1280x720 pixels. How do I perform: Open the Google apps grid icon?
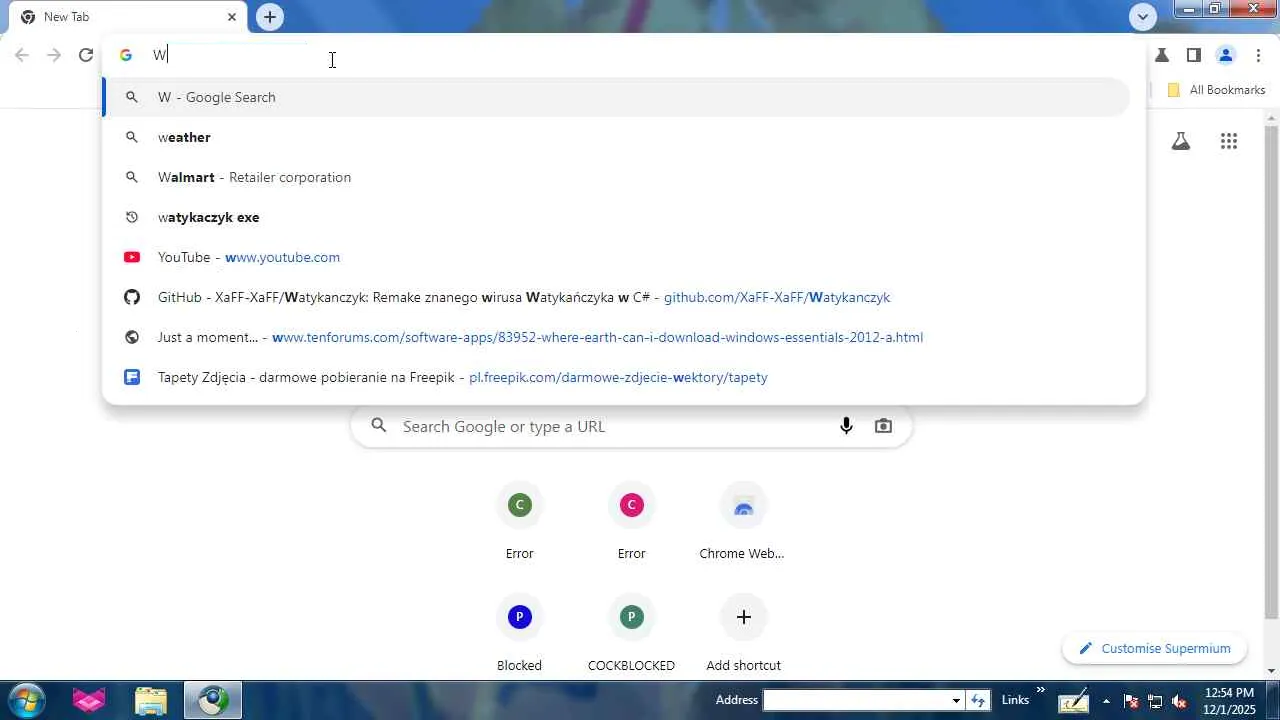[x=1229, y=141]
